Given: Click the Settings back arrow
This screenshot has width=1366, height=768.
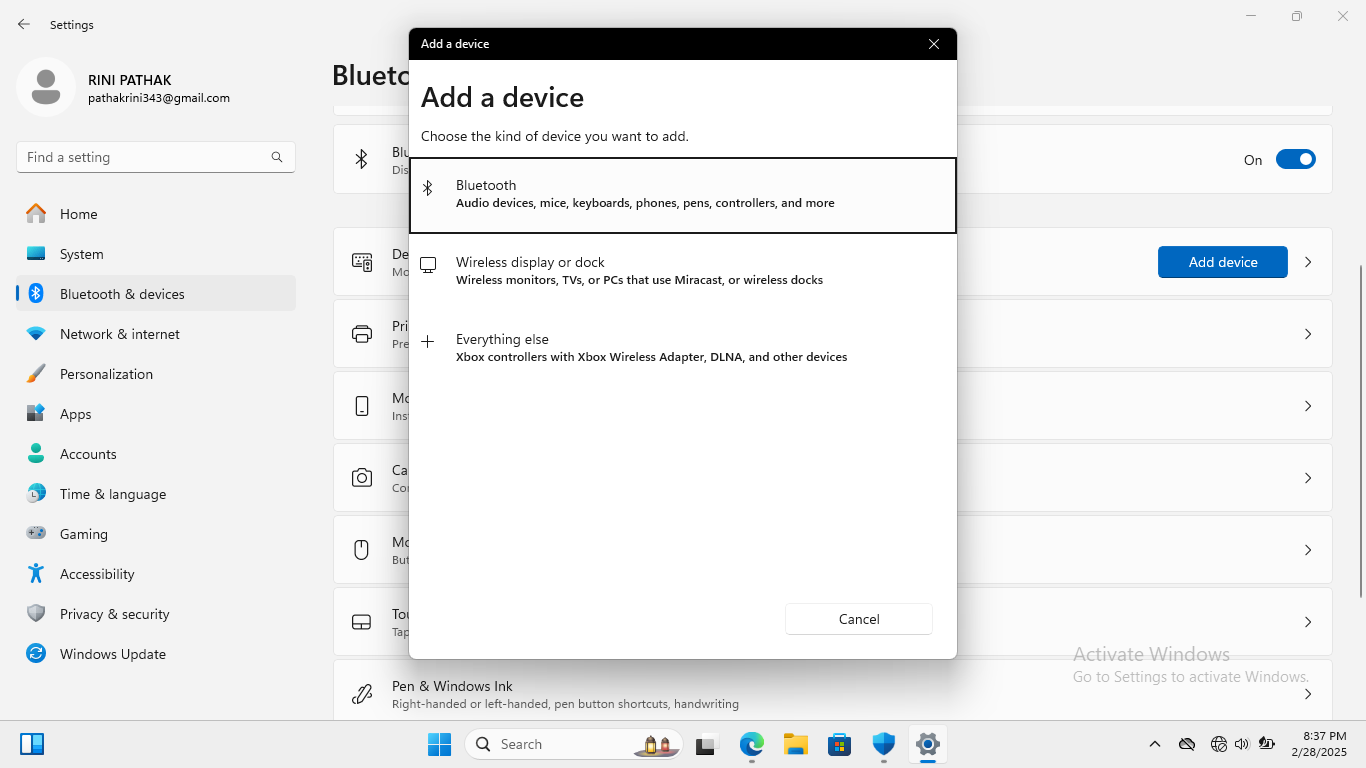Looking at the screenshot, I should [x=24, y=24].
